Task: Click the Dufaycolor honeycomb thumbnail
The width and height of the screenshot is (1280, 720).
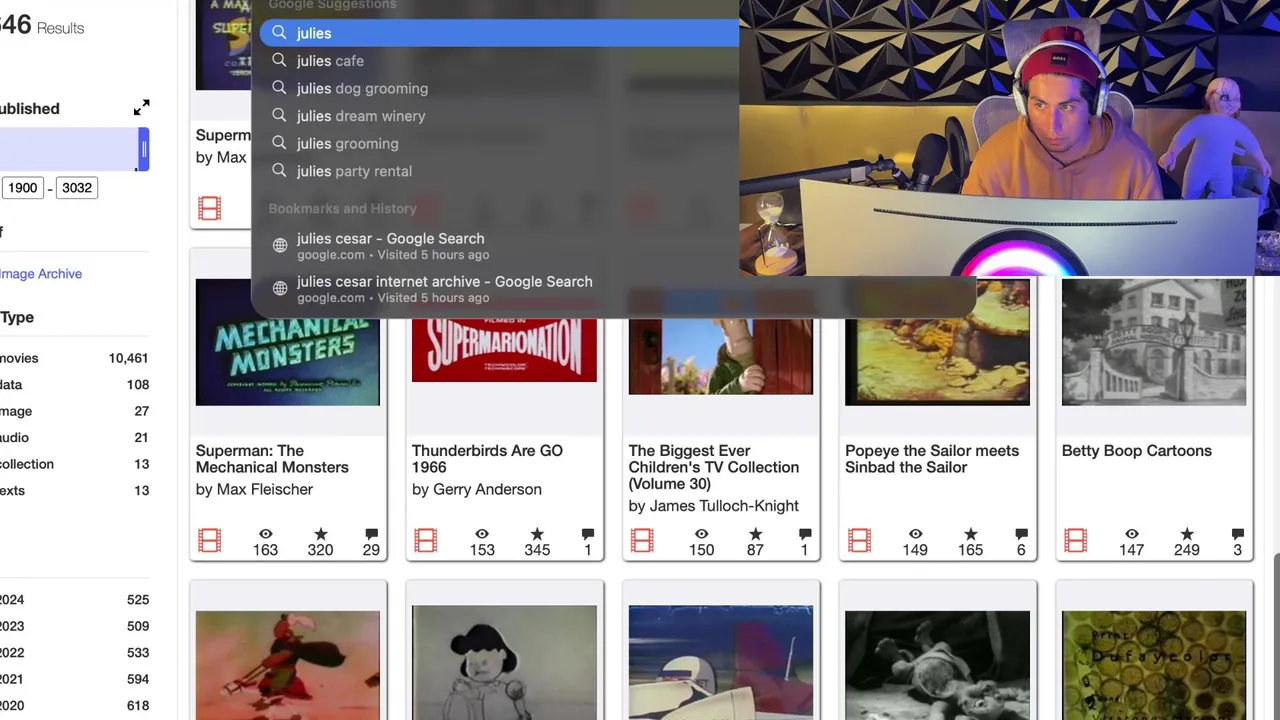Action: coord(1154,665)
